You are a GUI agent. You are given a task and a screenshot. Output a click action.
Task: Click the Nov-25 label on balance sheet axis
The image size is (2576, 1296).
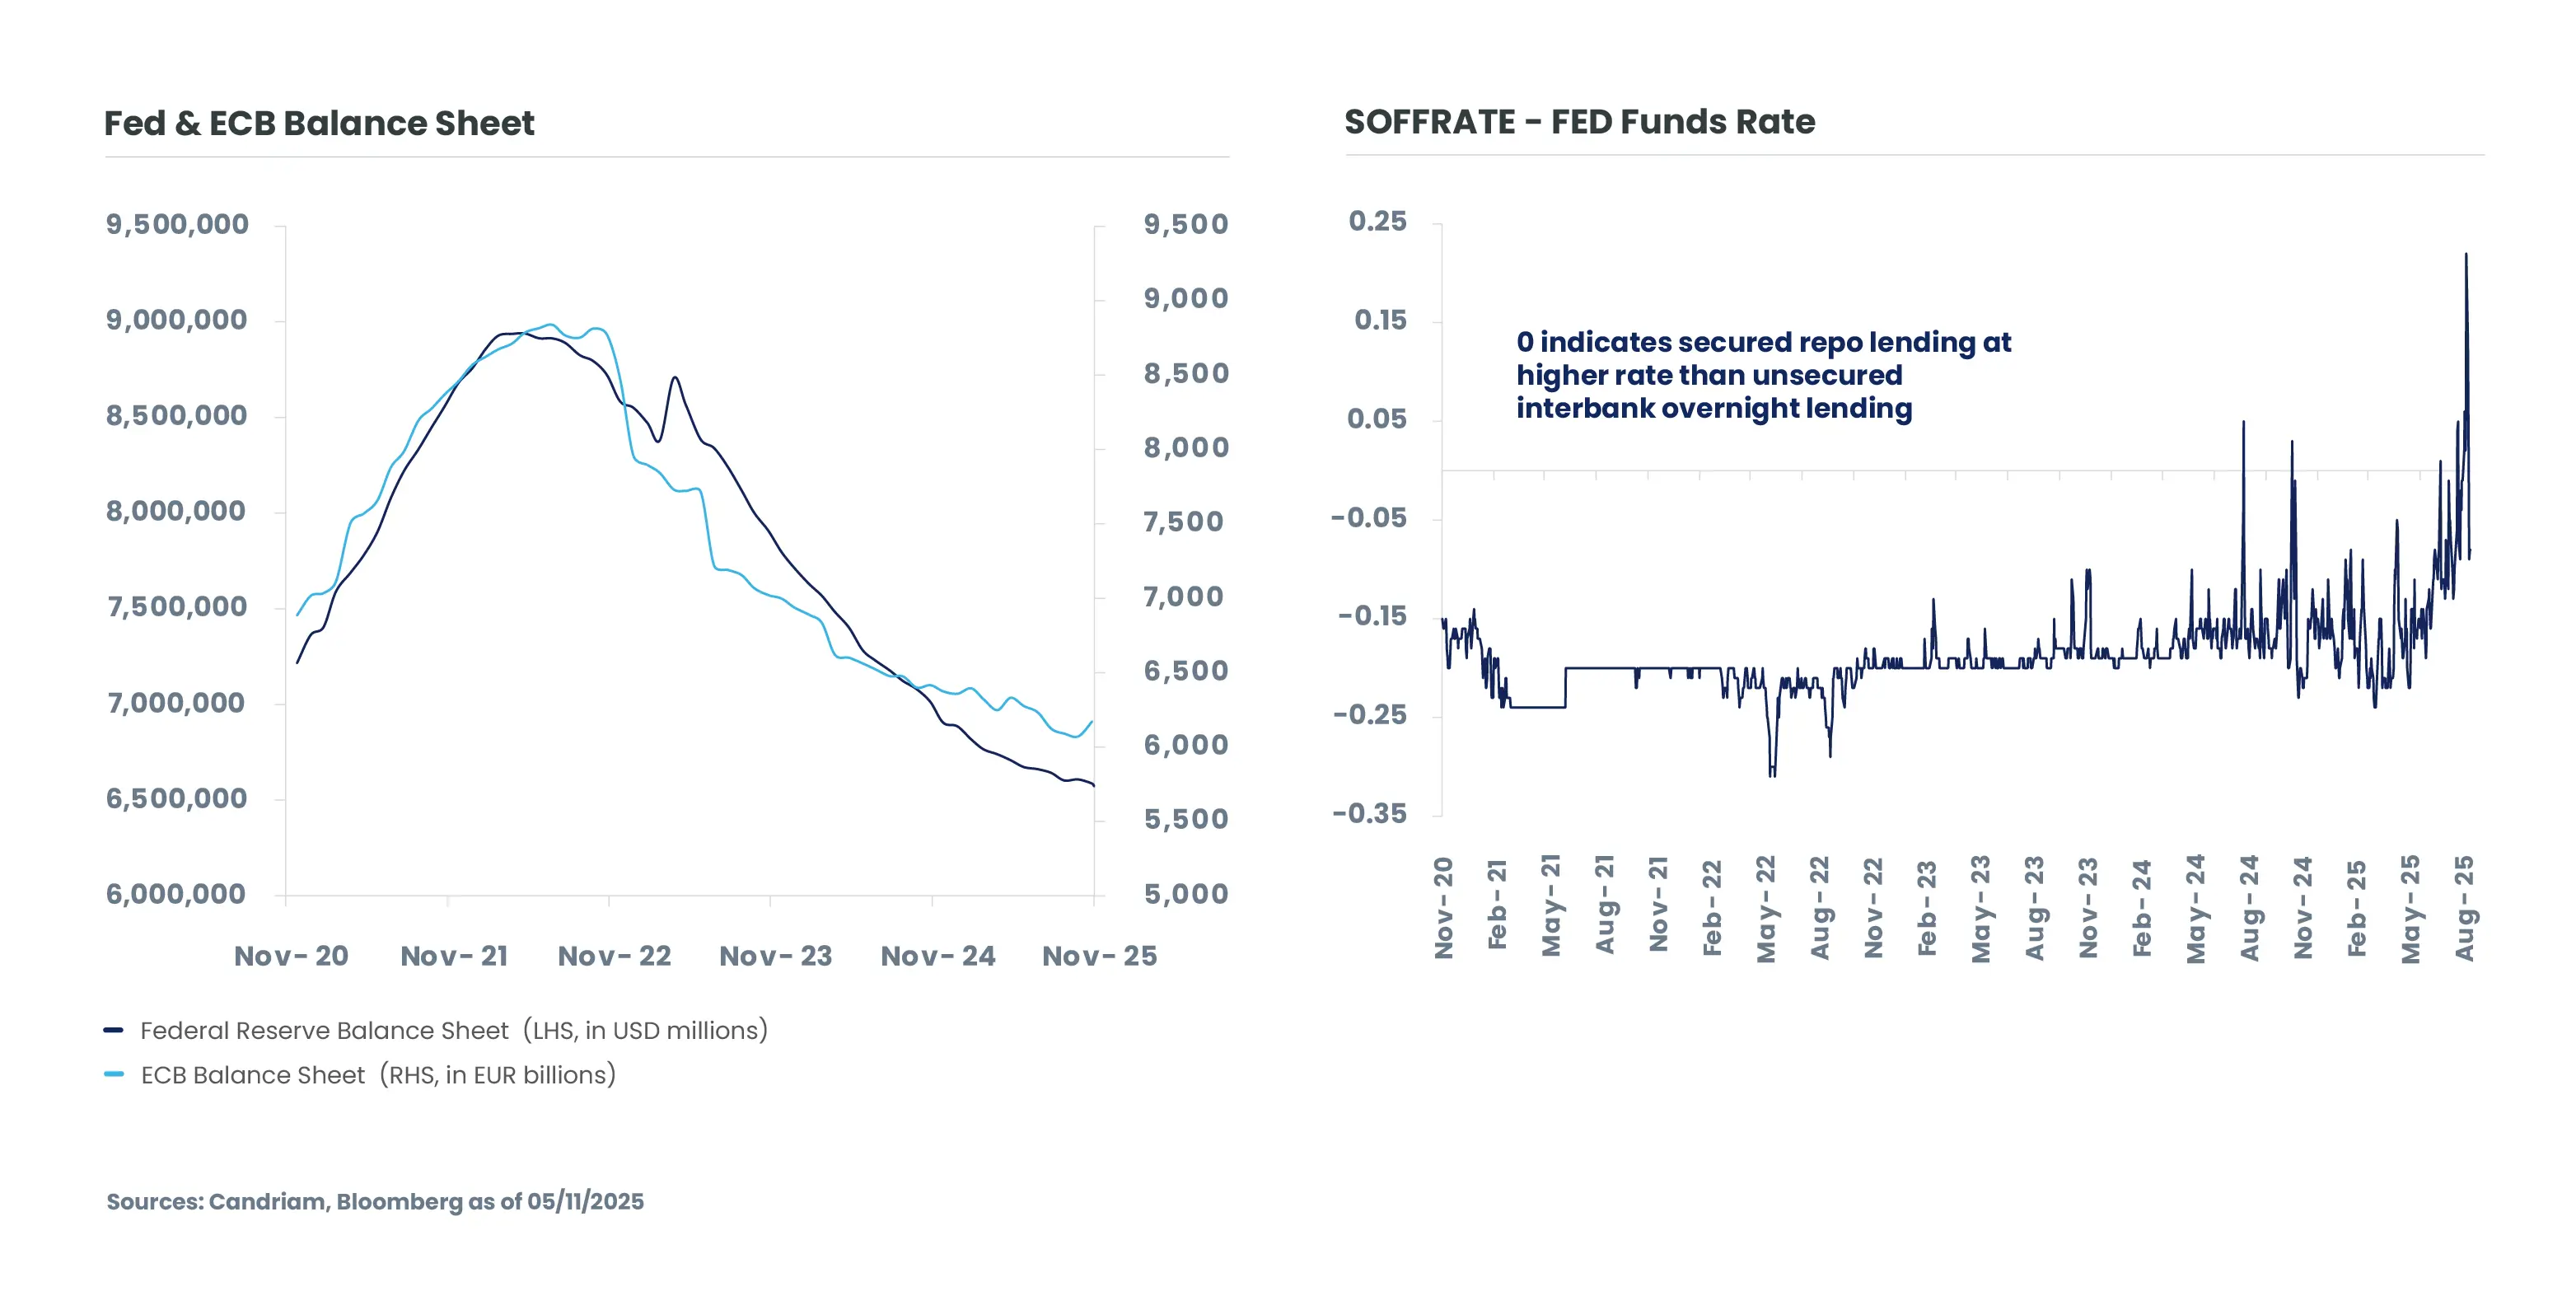point(1099,956)
